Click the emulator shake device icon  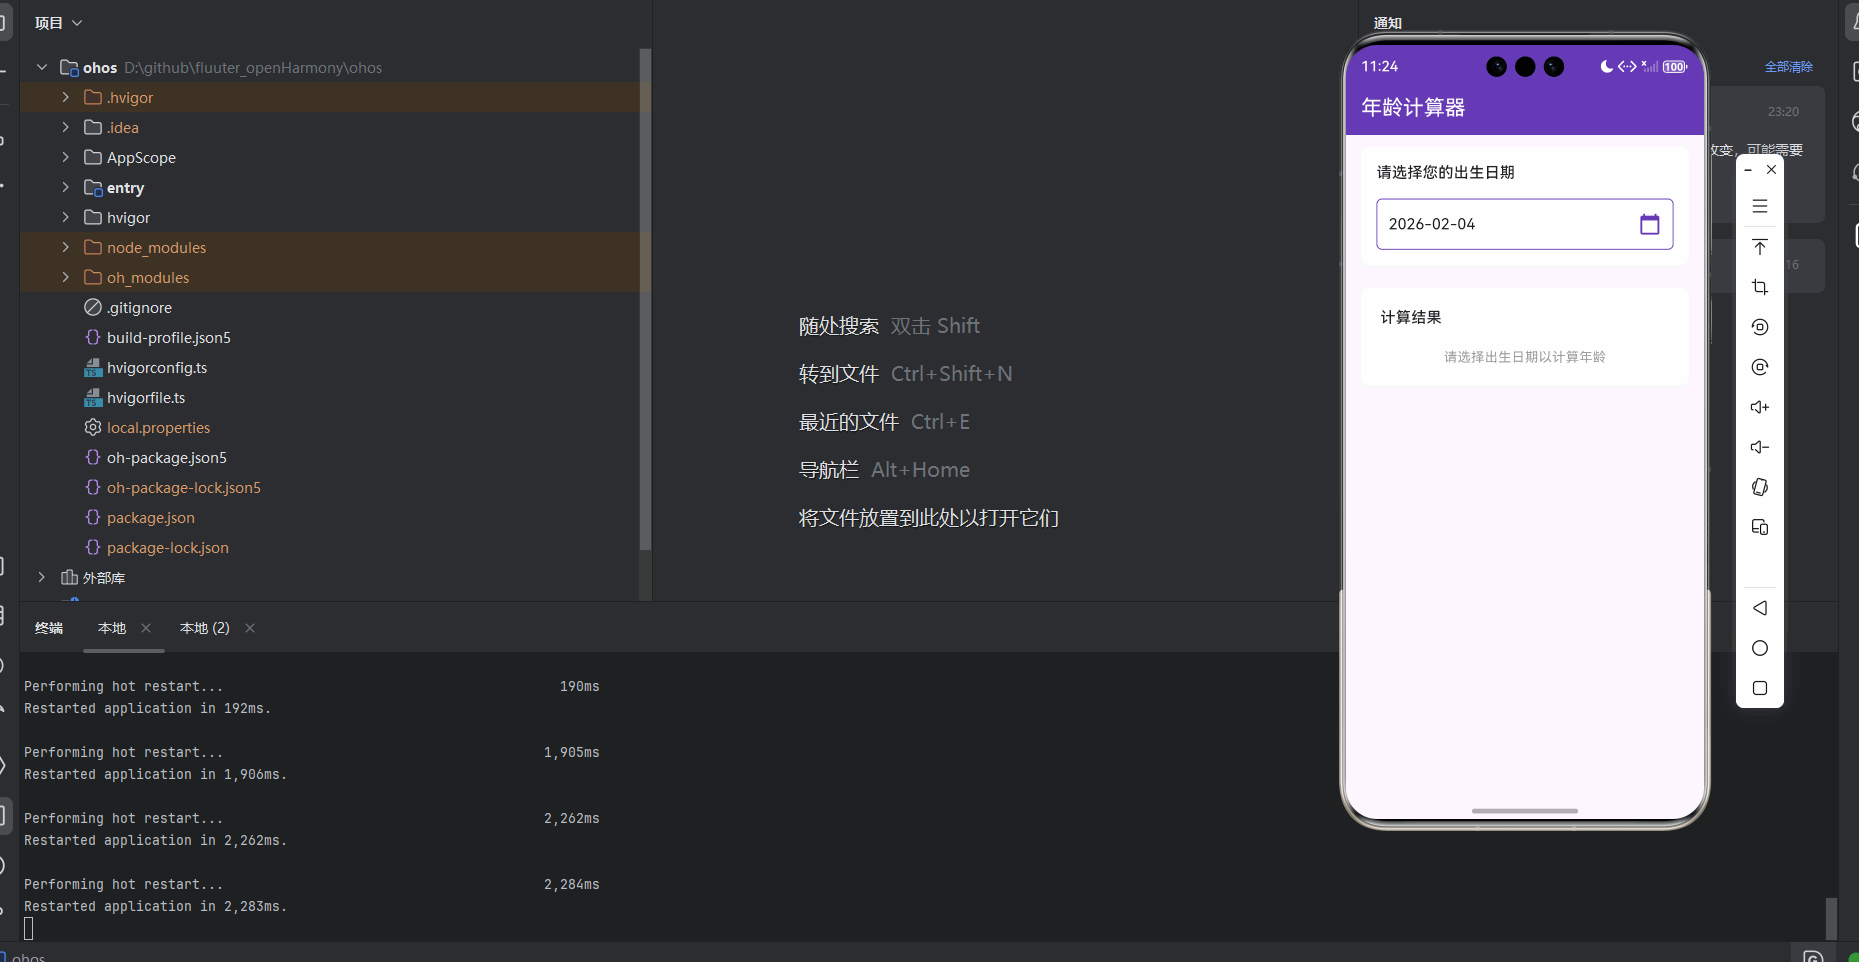point(1760,487)
